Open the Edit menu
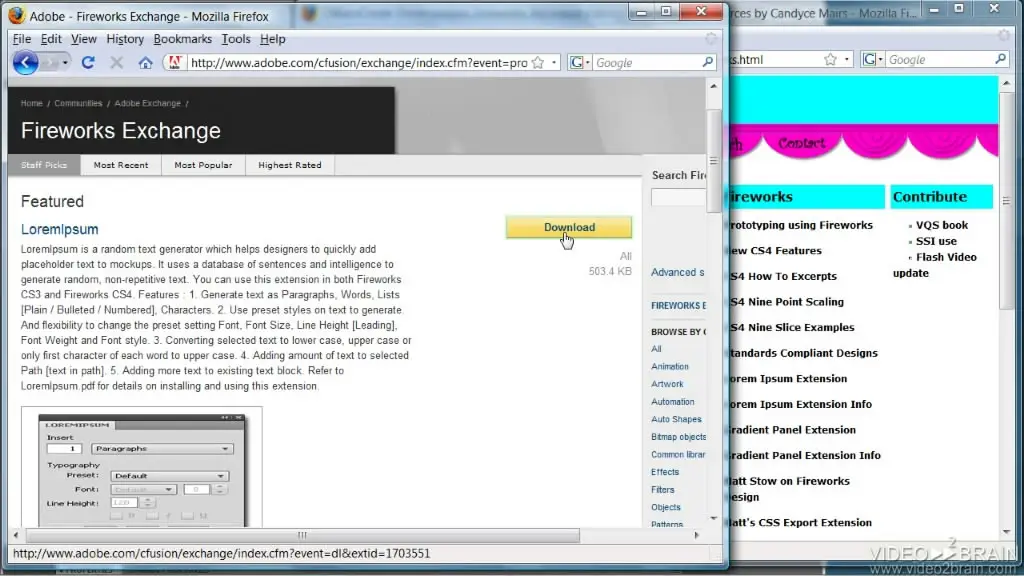The image size is (1024, 576). (x=51, y=39)
